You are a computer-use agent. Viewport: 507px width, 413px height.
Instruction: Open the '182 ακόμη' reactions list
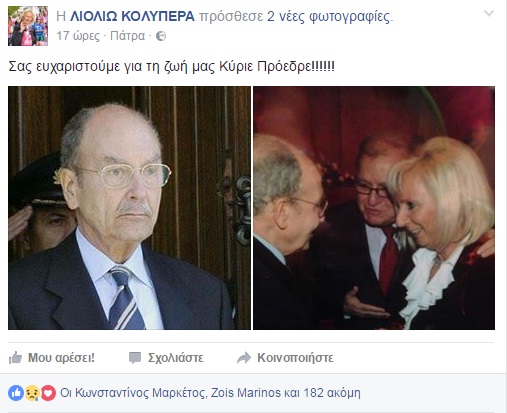(x=332, y=393)
